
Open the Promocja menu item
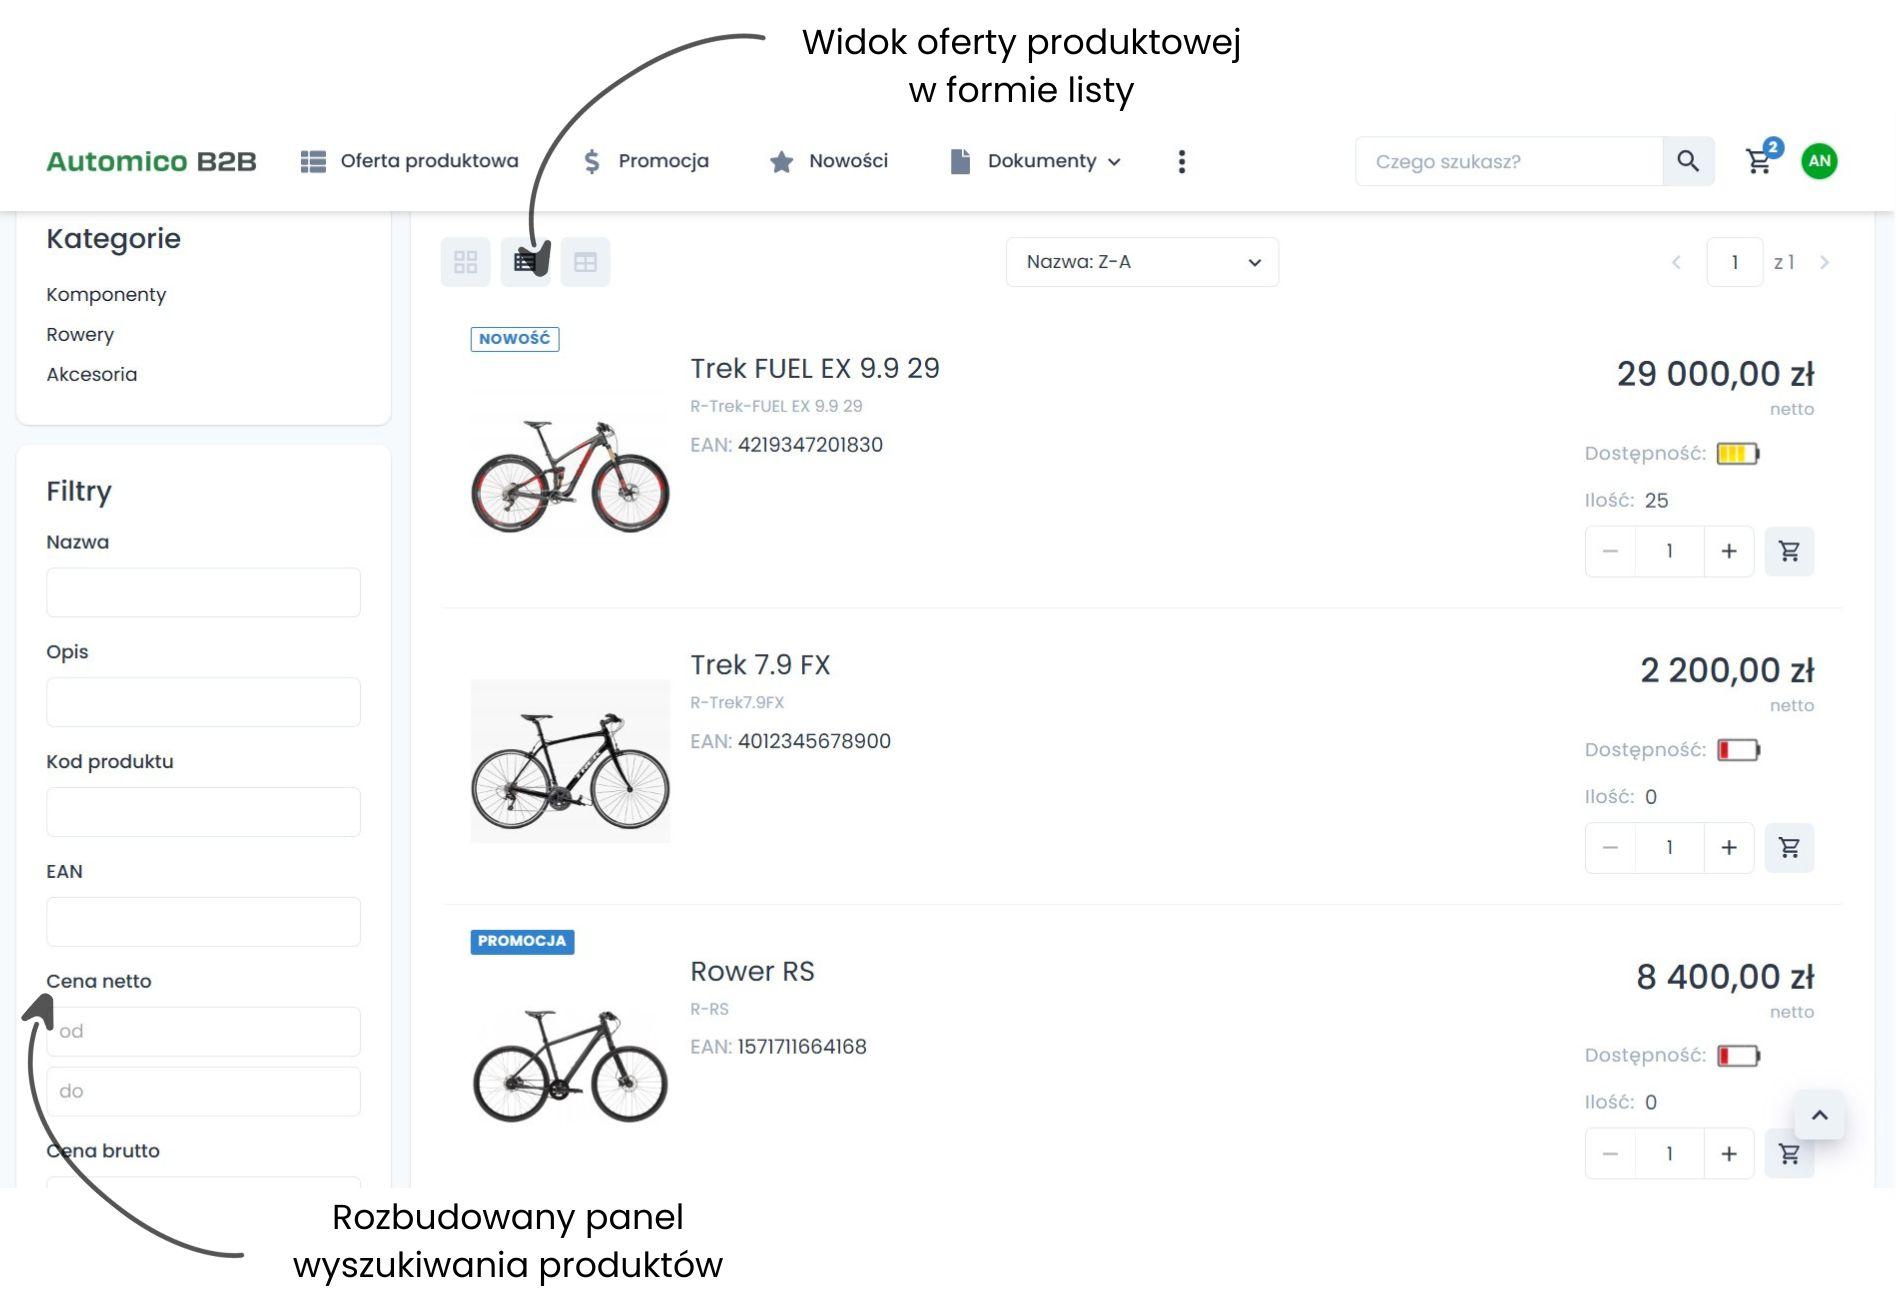(647, 161)
